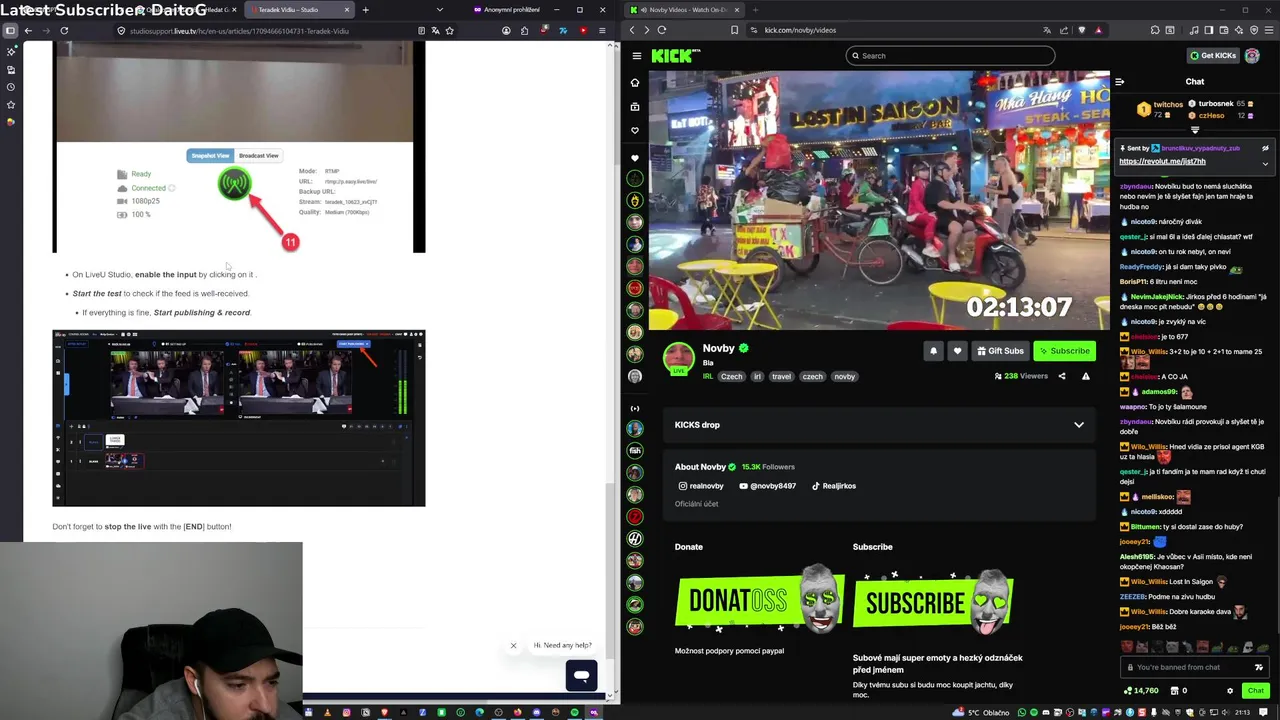Screen dimensions: 1280x720
Task: Click the Kick search field
Action: 950,56
